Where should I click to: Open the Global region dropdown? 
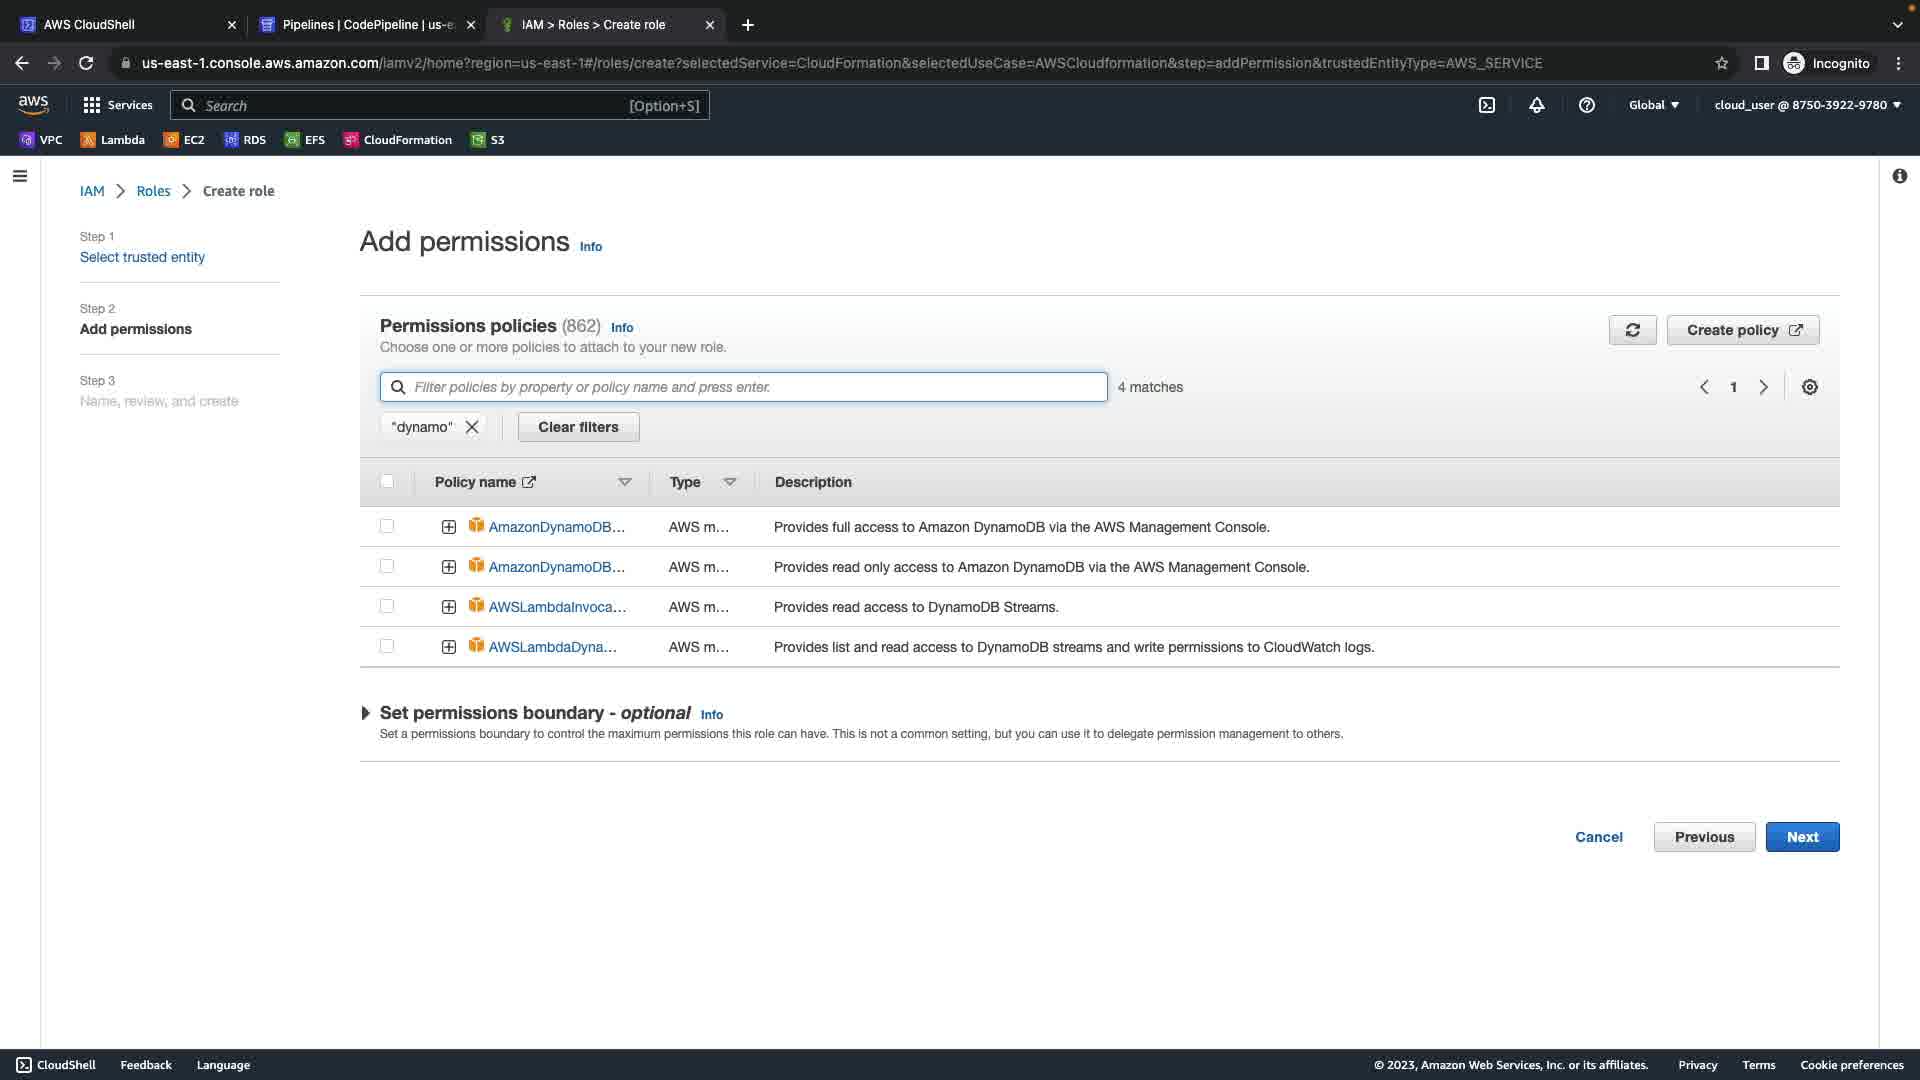point(1653,105)
